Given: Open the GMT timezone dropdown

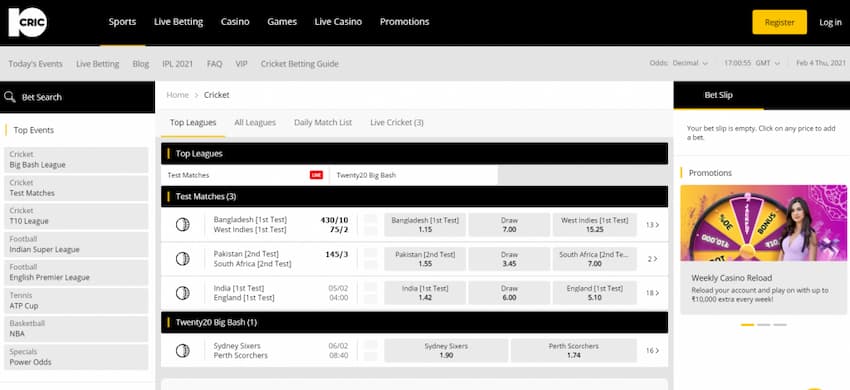Looking at the screenshot, I should click(x=768, y=63).
